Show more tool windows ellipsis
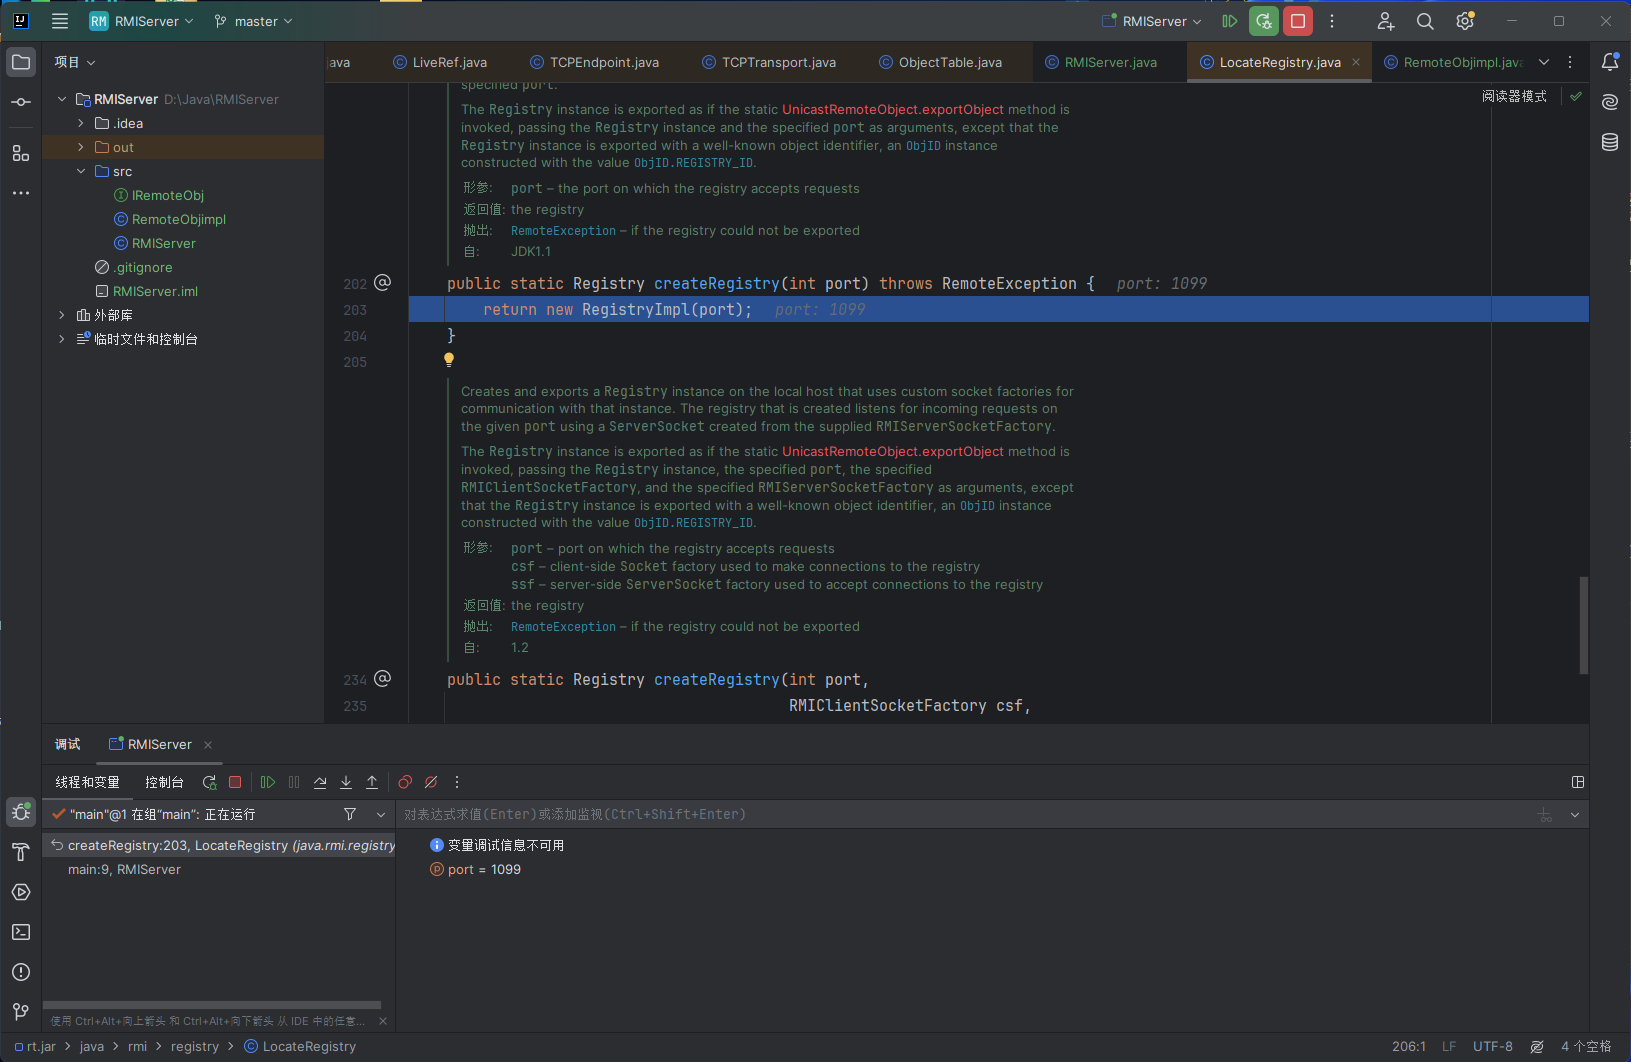1631x1062 pixels. [x=21, y=193]
